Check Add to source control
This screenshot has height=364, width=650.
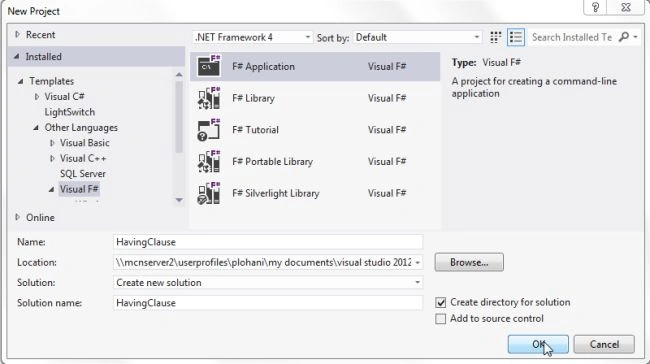(x=441, y=319)
